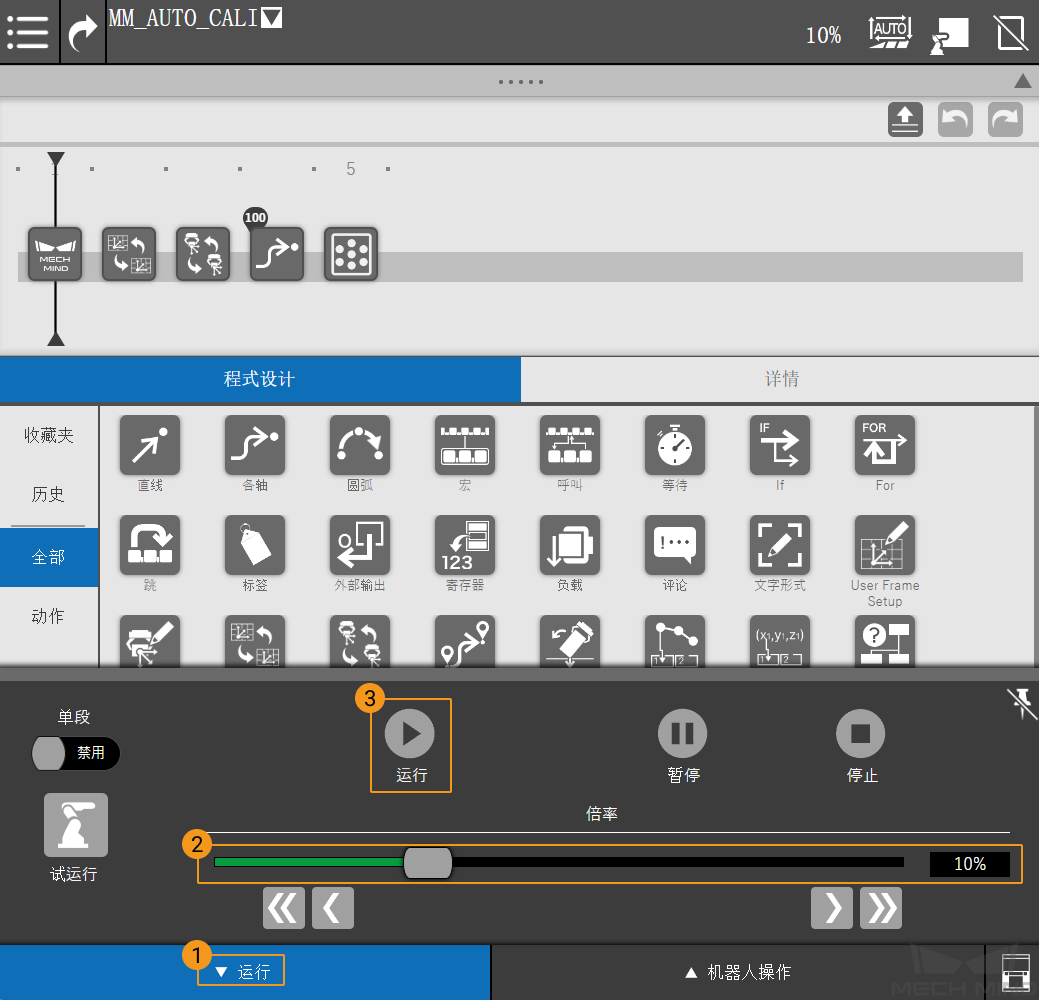The width and height of the screenshot is (1039, 1000).
Task: Pause the program with 暂停 button
Action: tap(683, 734)
